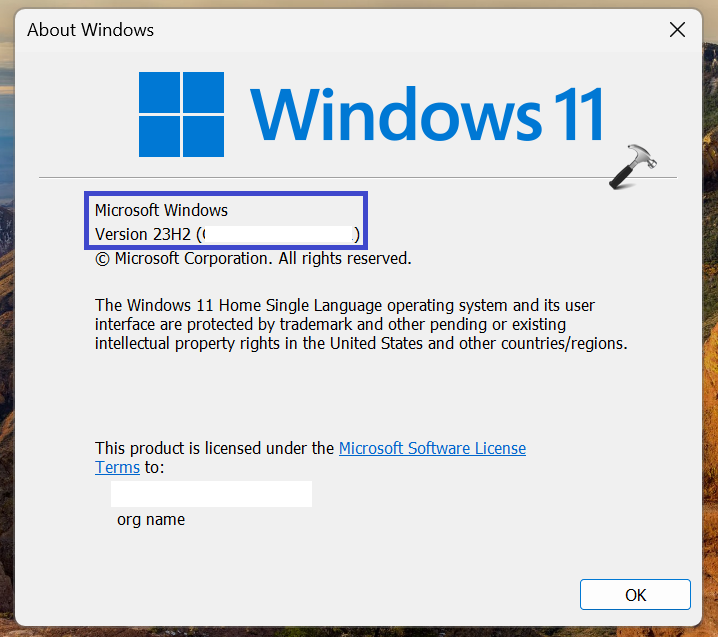
Task: Click "This product is licensed under the" text
Action: point(214,448)
